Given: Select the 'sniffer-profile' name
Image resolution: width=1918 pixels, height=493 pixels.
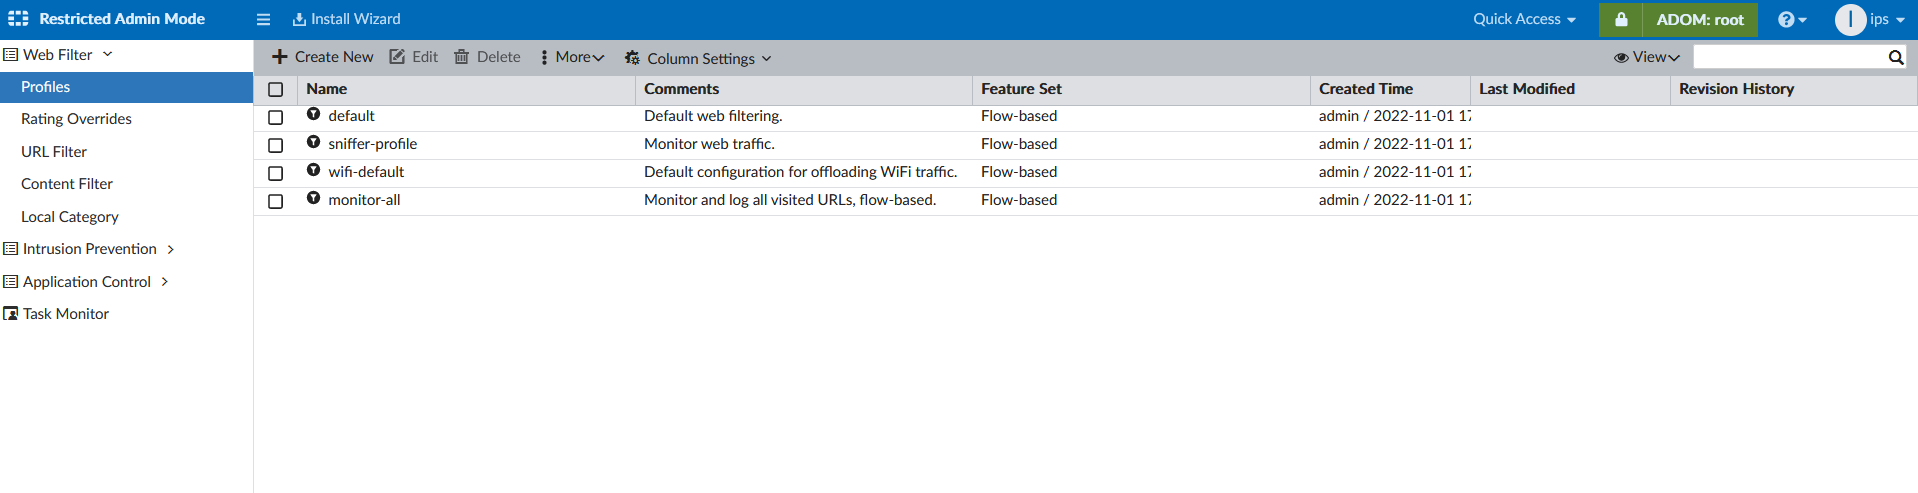Looking at the screenshot, I should (x=372, y=144).
